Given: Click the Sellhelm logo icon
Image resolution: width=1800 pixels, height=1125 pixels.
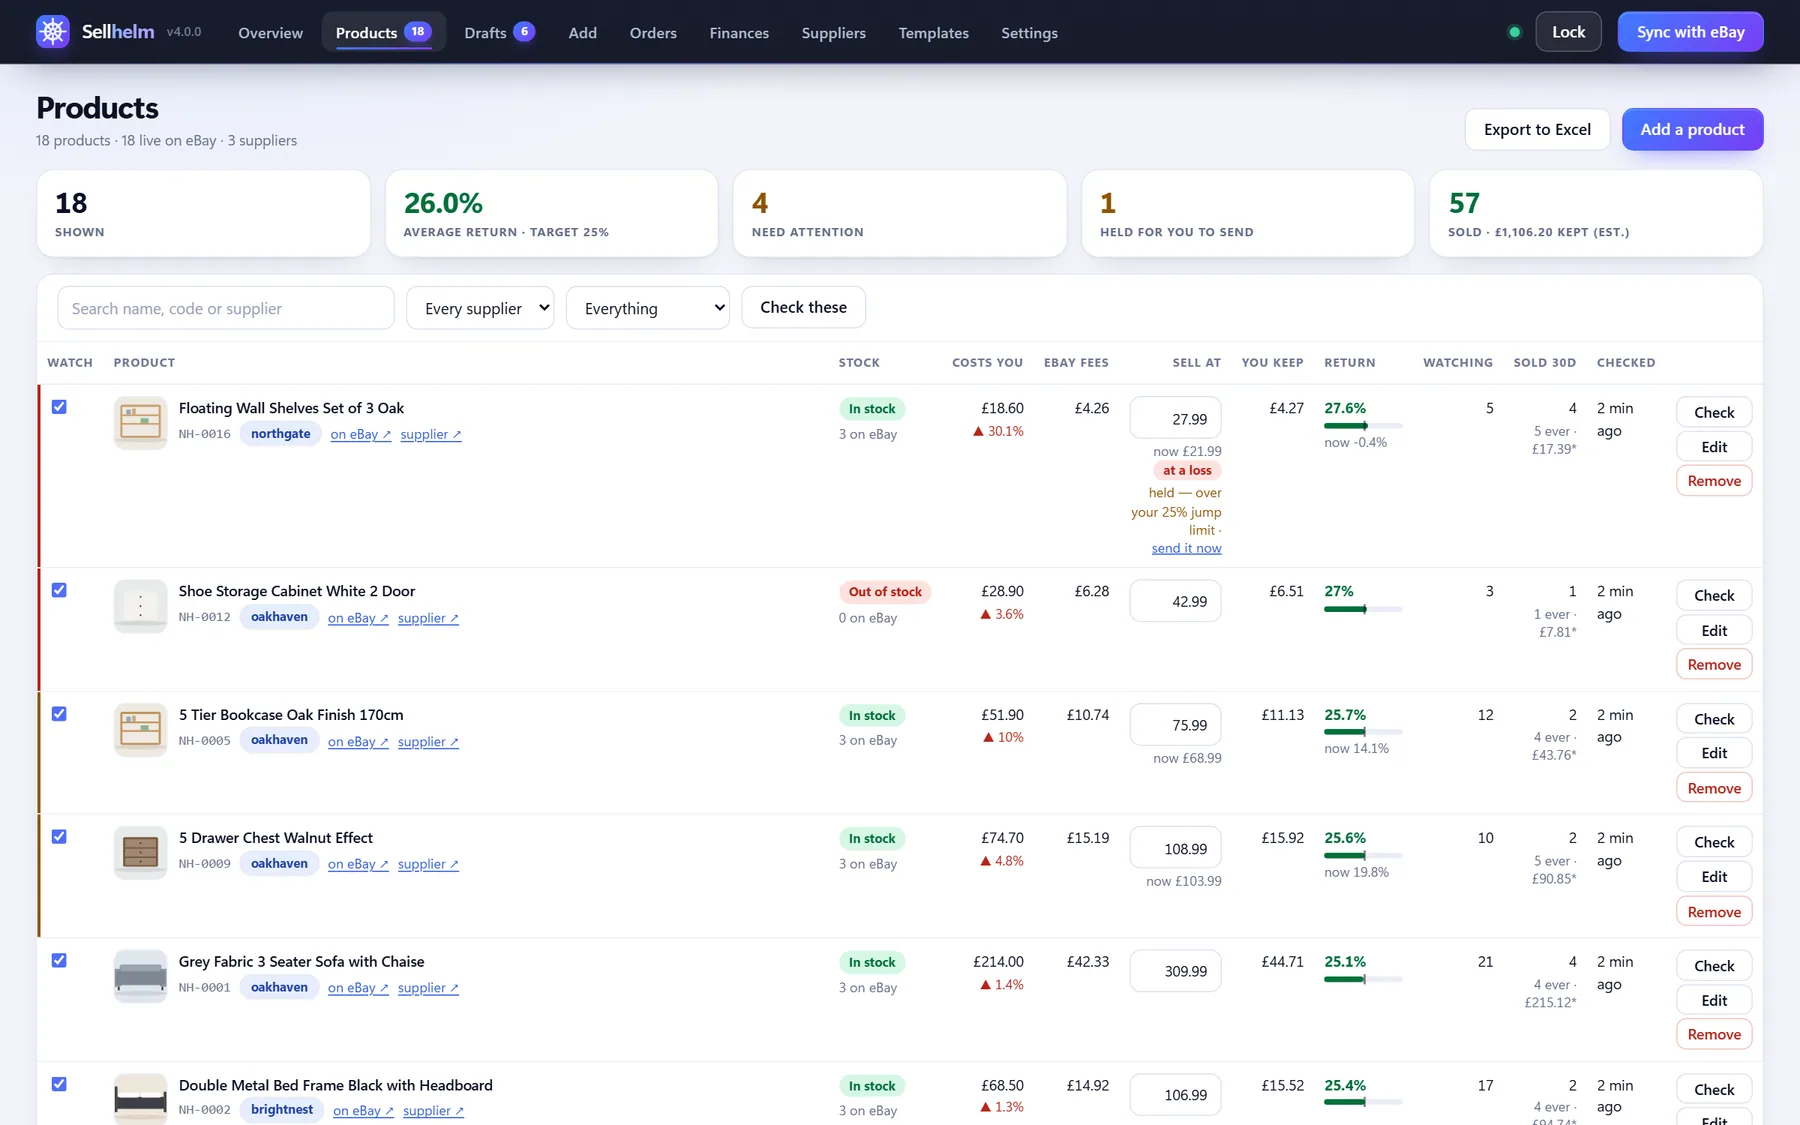Looking at the screenshot, I should [x=53, y=32].
